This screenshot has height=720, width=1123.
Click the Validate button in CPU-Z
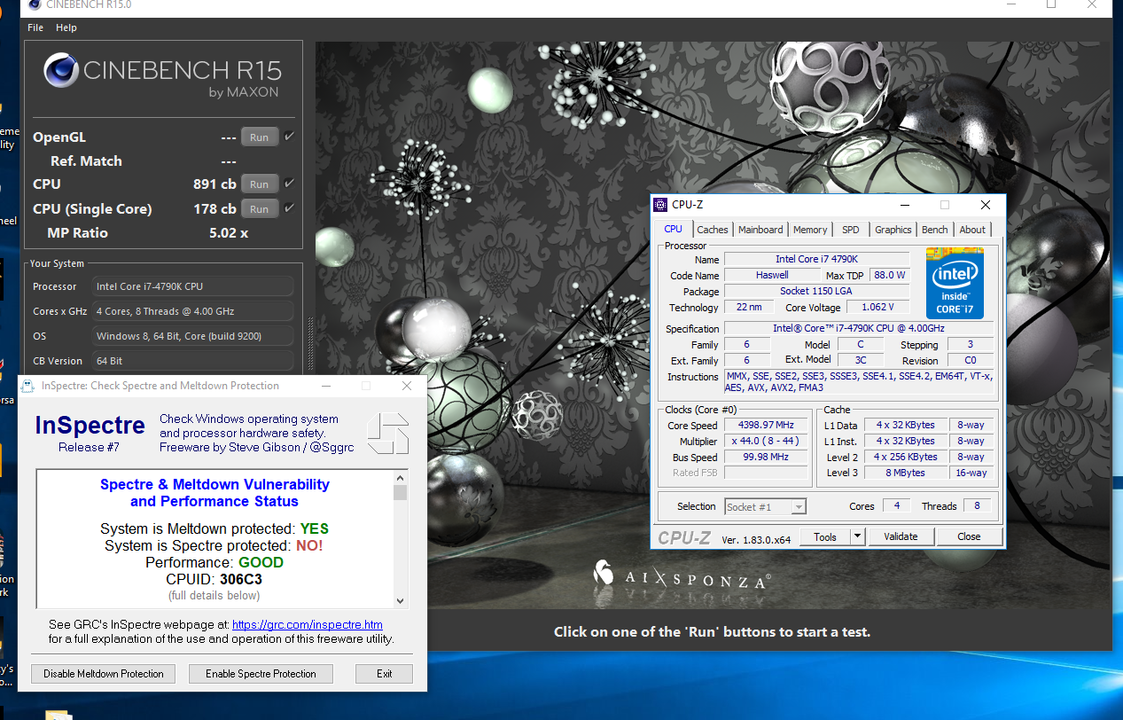[900, 536]
